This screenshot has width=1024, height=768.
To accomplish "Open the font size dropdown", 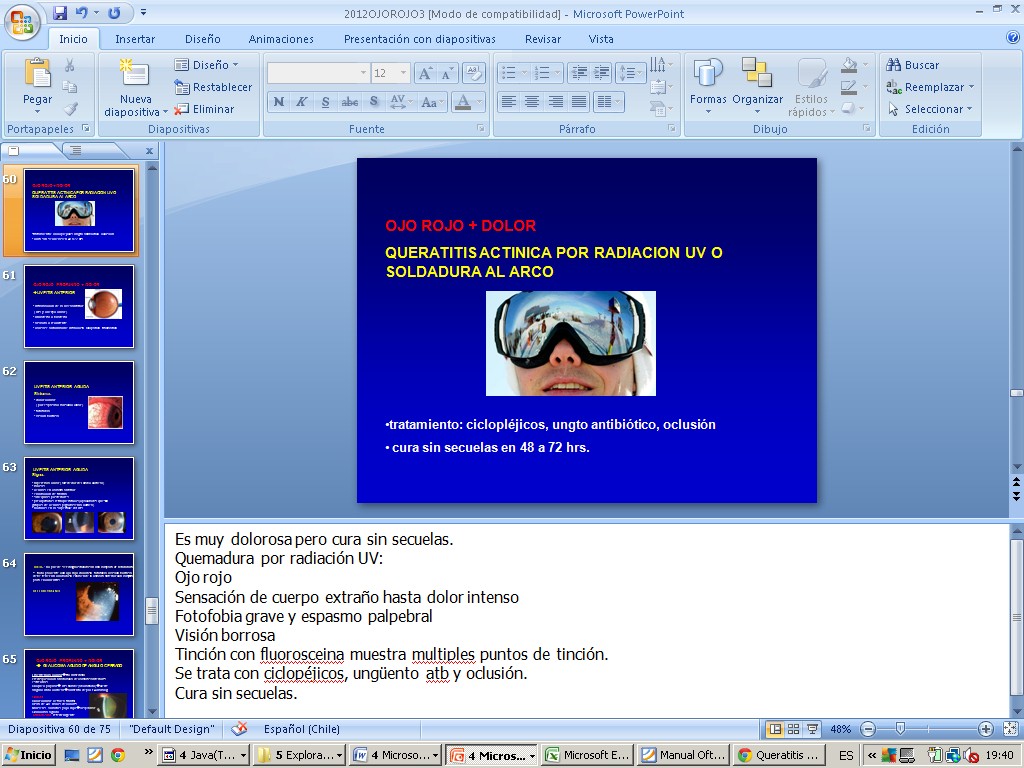I will (404, 73).
